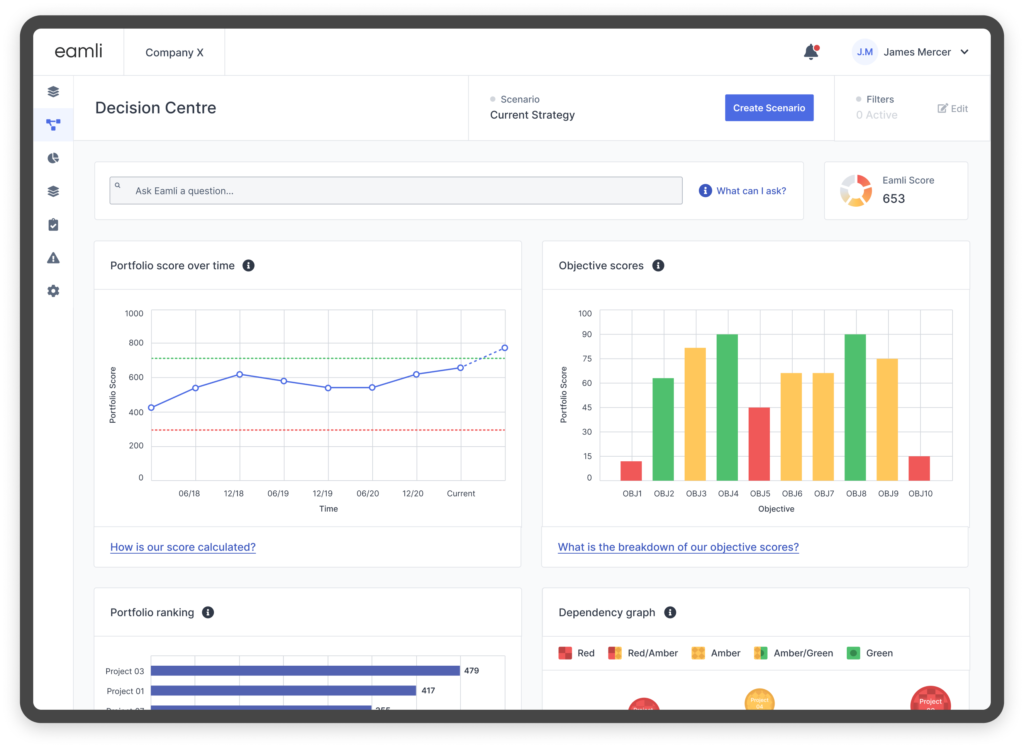Select the Company X tab
The height and width of the screenshot is (748, 1024).
tap(174, 52)
